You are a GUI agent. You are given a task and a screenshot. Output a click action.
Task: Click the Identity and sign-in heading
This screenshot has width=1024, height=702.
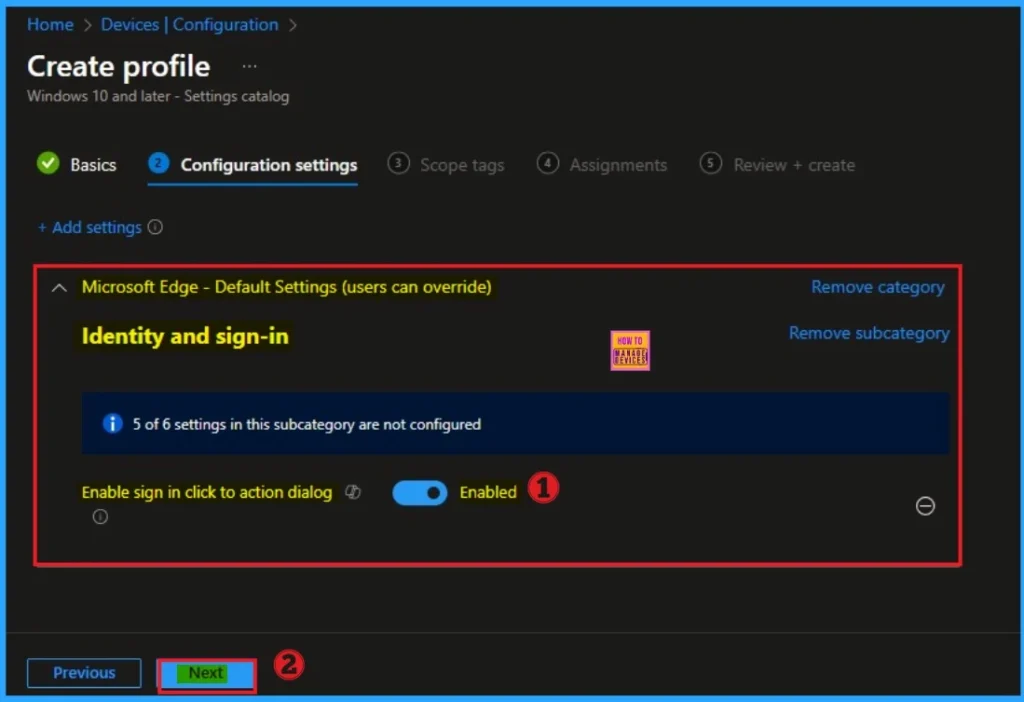[185, 336]
